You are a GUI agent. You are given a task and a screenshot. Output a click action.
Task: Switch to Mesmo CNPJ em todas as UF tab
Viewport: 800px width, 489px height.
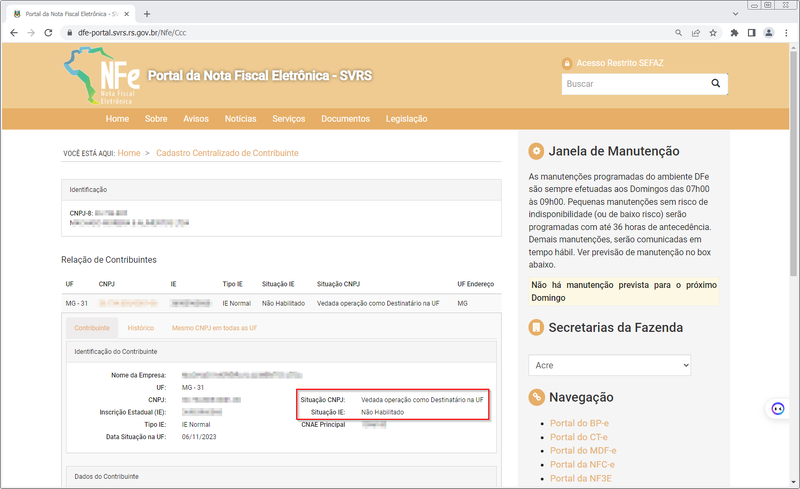[214, 328]
